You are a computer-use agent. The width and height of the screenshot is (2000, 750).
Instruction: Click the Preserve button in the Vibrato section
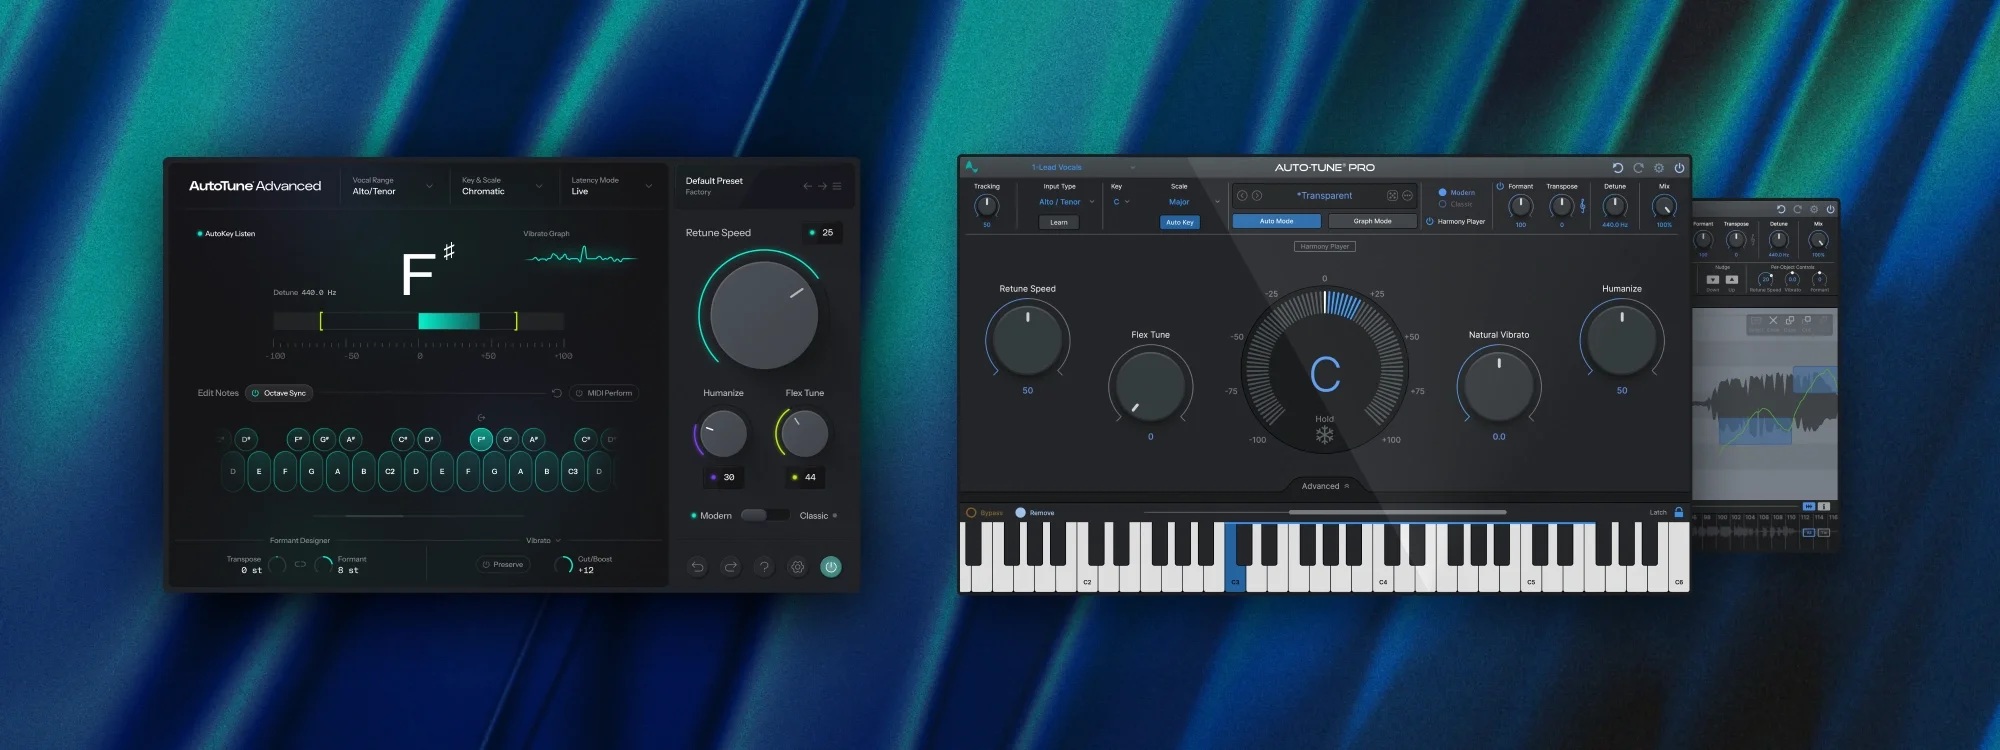(503, 564)
